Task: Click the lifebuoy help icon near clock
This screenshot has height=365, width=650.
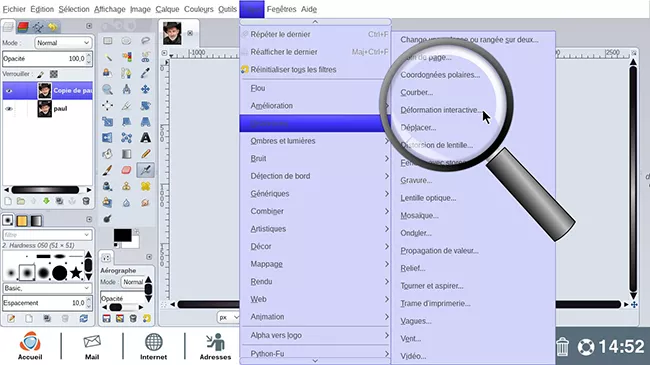Action: [x=586, y=347]
